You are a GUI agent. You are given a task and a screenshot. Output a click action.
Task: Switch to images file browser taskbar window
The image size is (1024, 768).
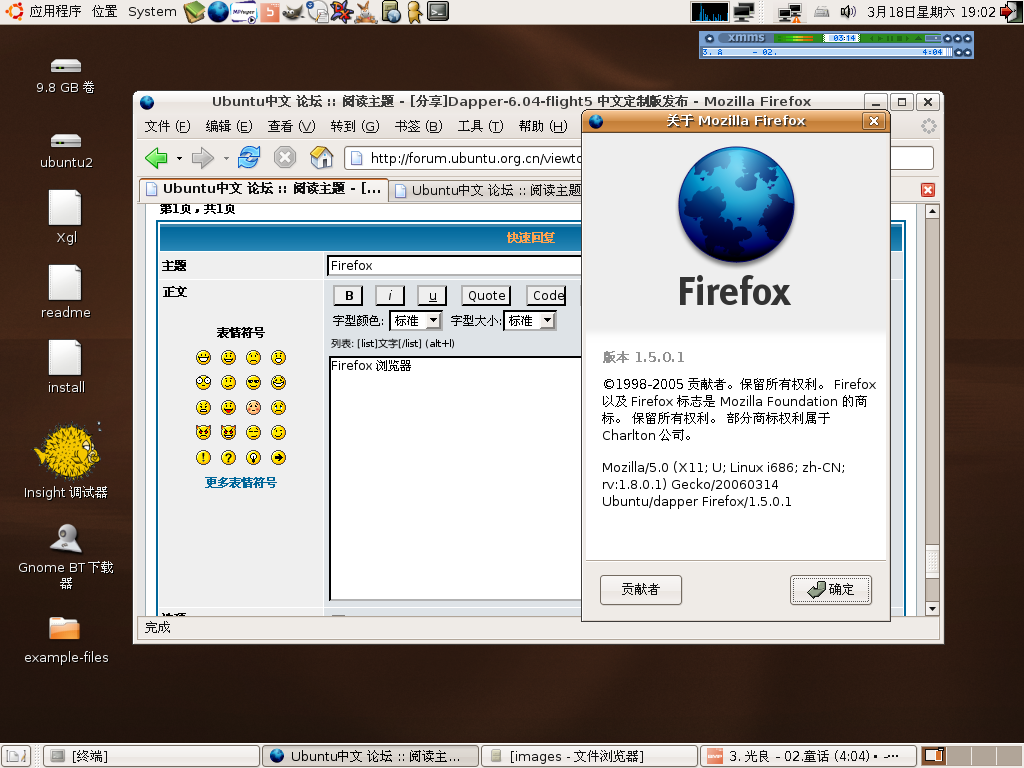click(x=590, y=756)
